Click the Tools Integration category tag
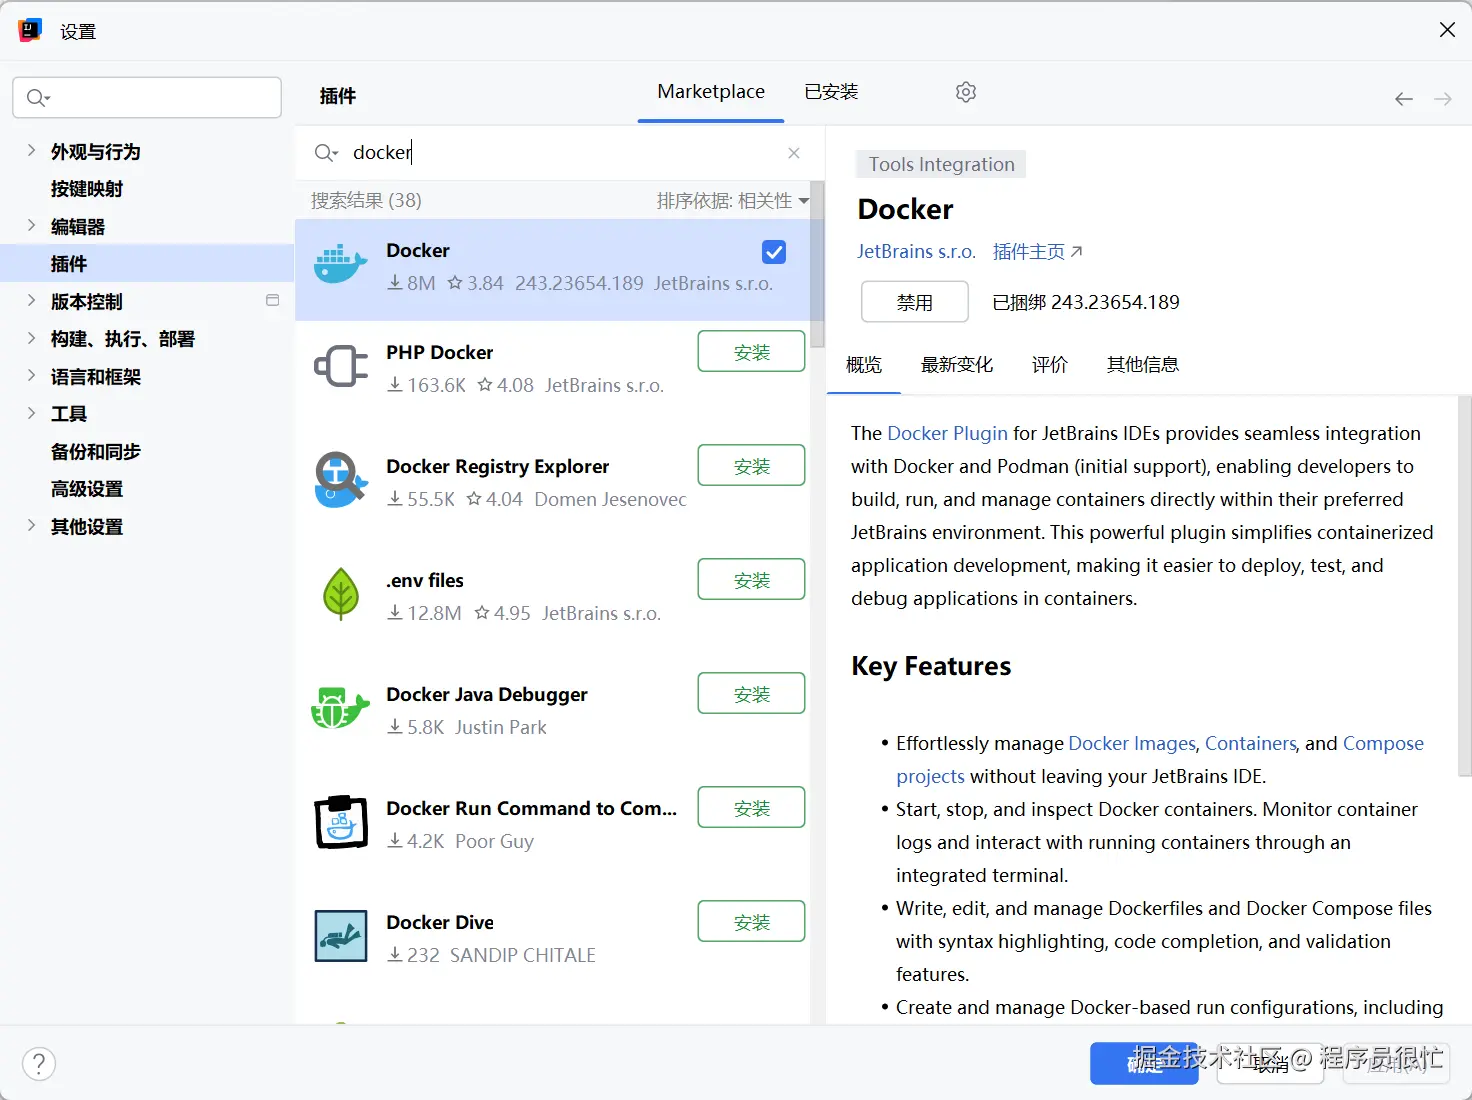This screenshot has width=1472, height=1100. 941,164
